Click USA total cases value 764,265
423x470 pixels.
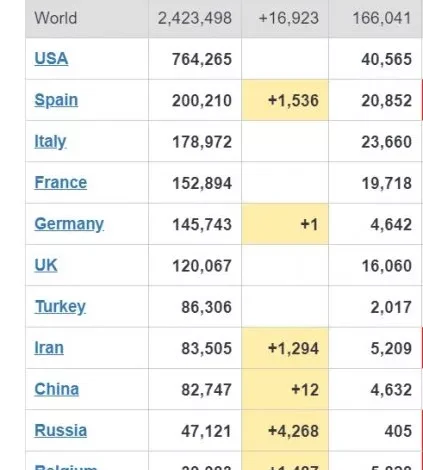point(202,59)
